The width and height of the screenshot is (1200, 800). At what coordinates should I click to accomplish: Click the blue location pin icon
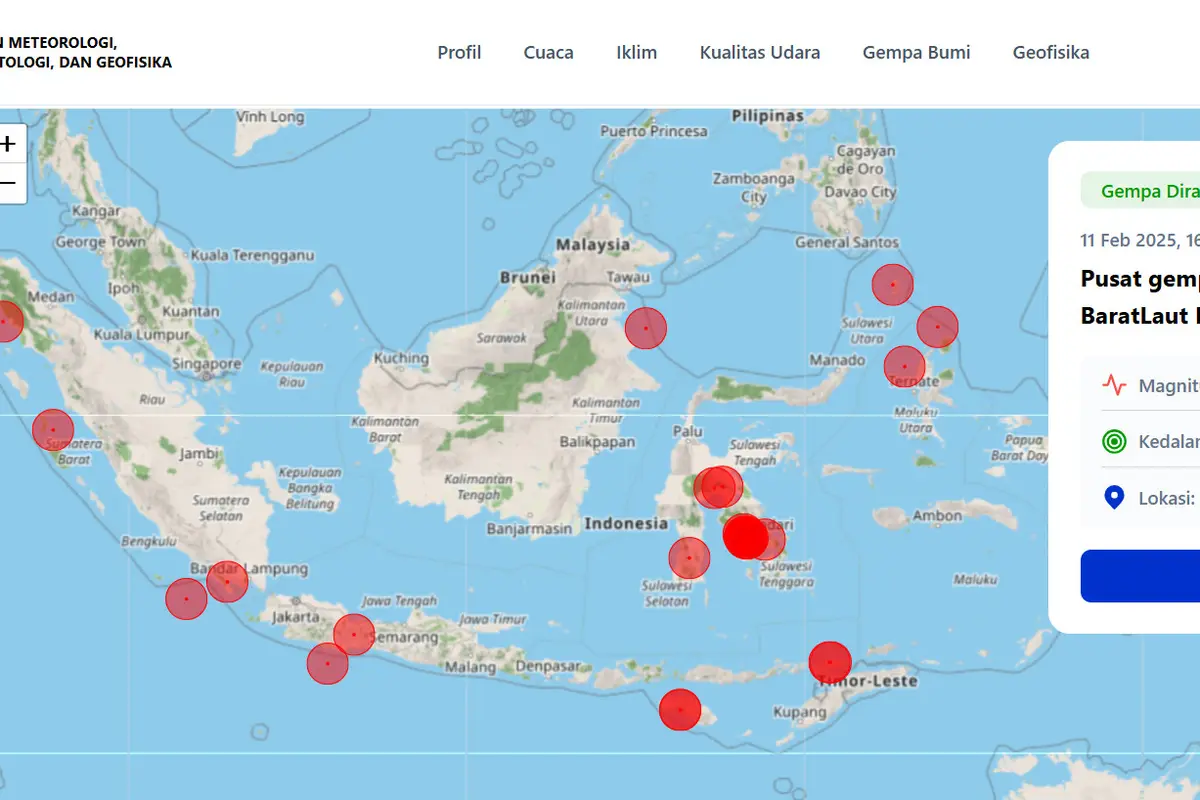(x=1114, y=497)
